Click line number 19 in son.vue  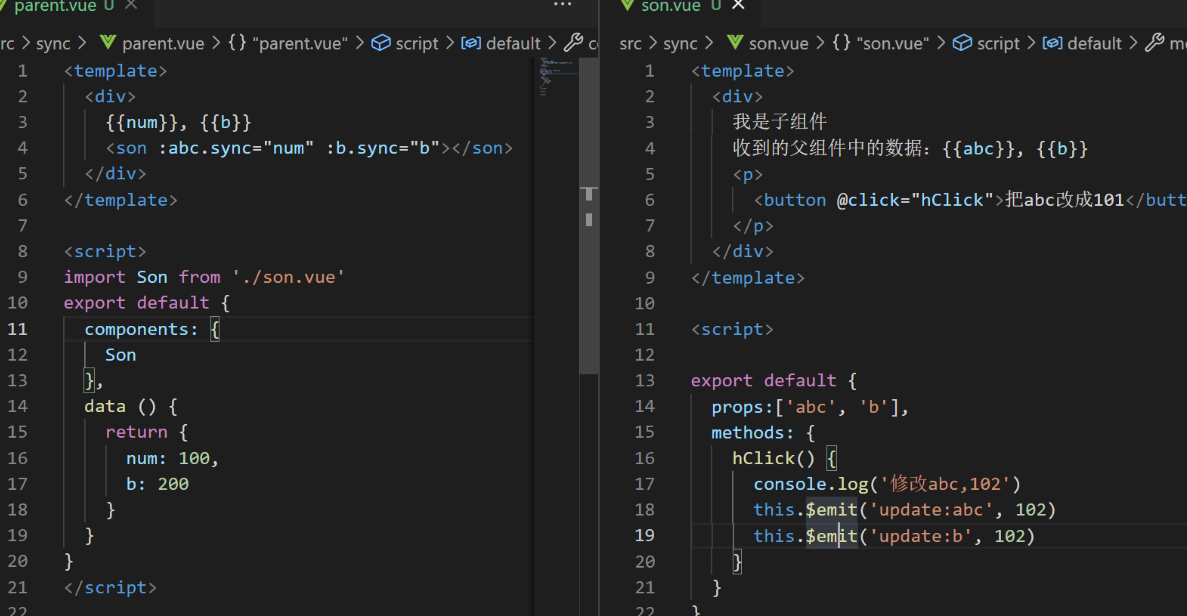click(x=644, y=536)
